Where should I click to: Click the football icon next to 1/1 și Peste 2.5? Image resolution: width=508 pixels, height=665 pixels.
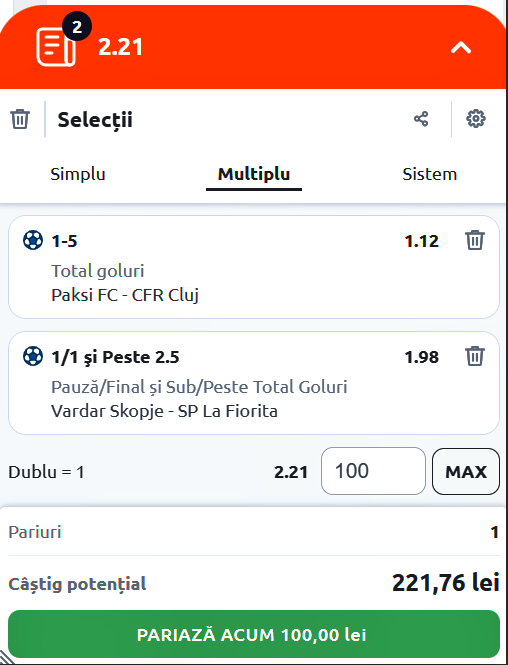[33, 356]
